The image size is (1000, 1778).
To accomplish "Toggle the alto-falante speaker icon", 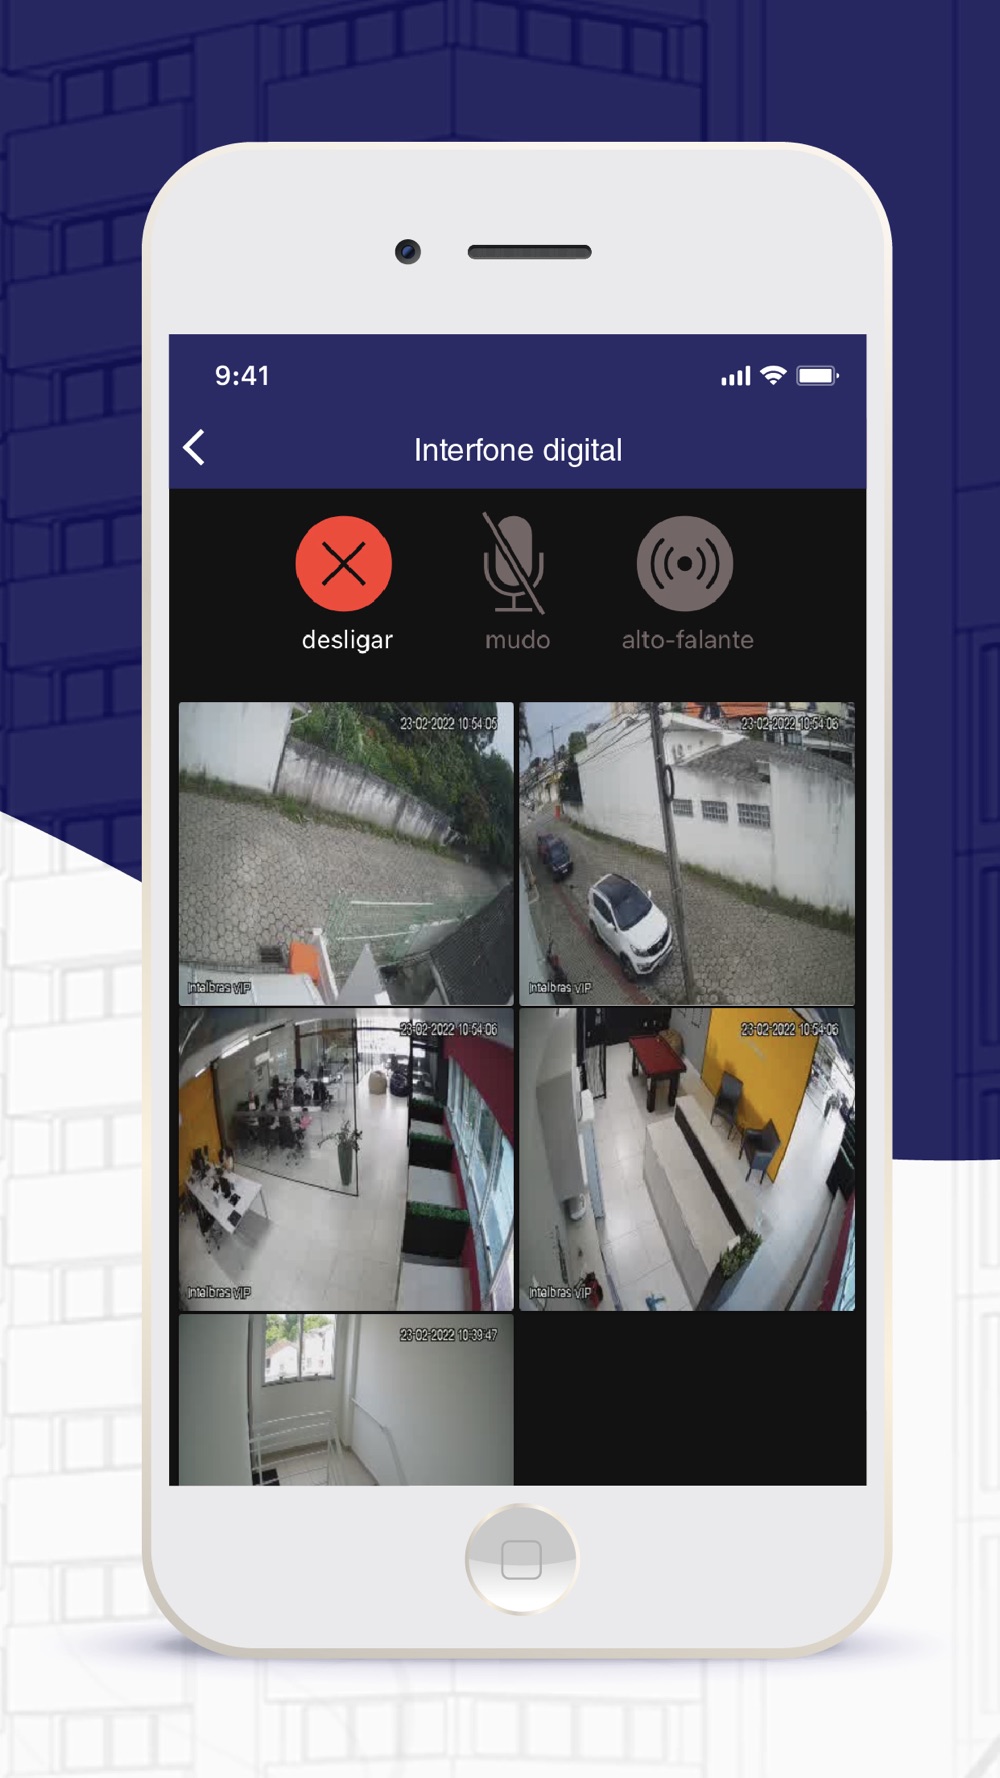I will 685,564.
